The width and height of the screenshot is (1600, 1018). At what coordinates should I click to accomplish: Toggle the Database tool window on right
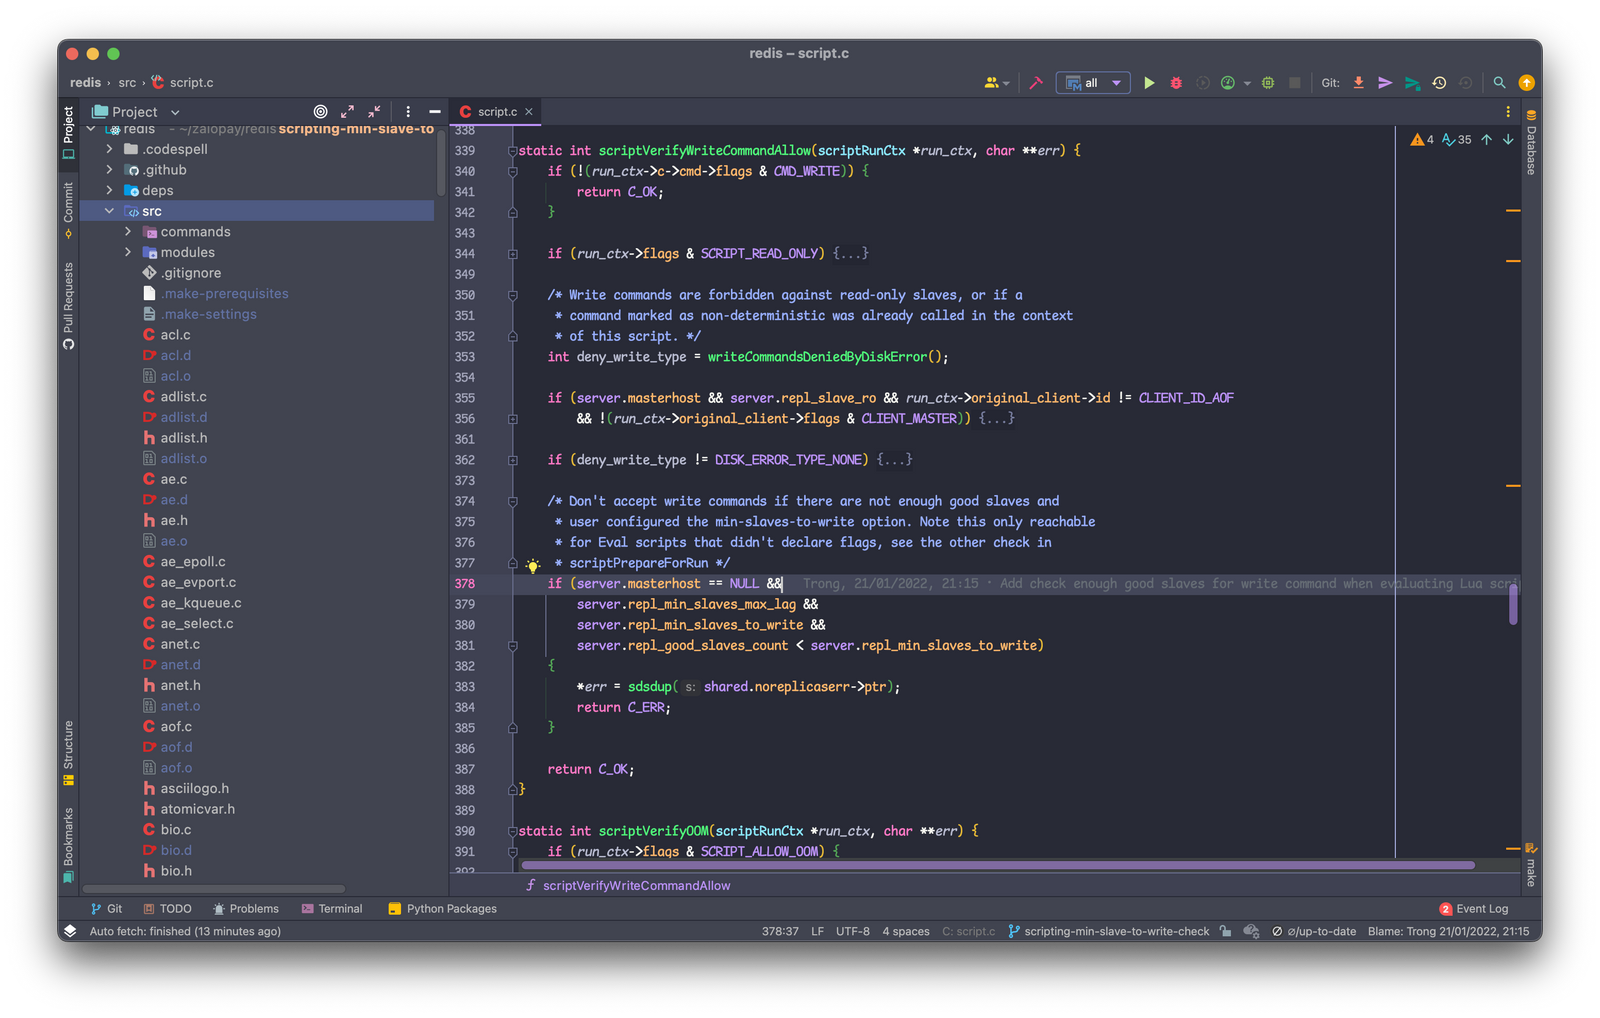[x=1531, y=142]
